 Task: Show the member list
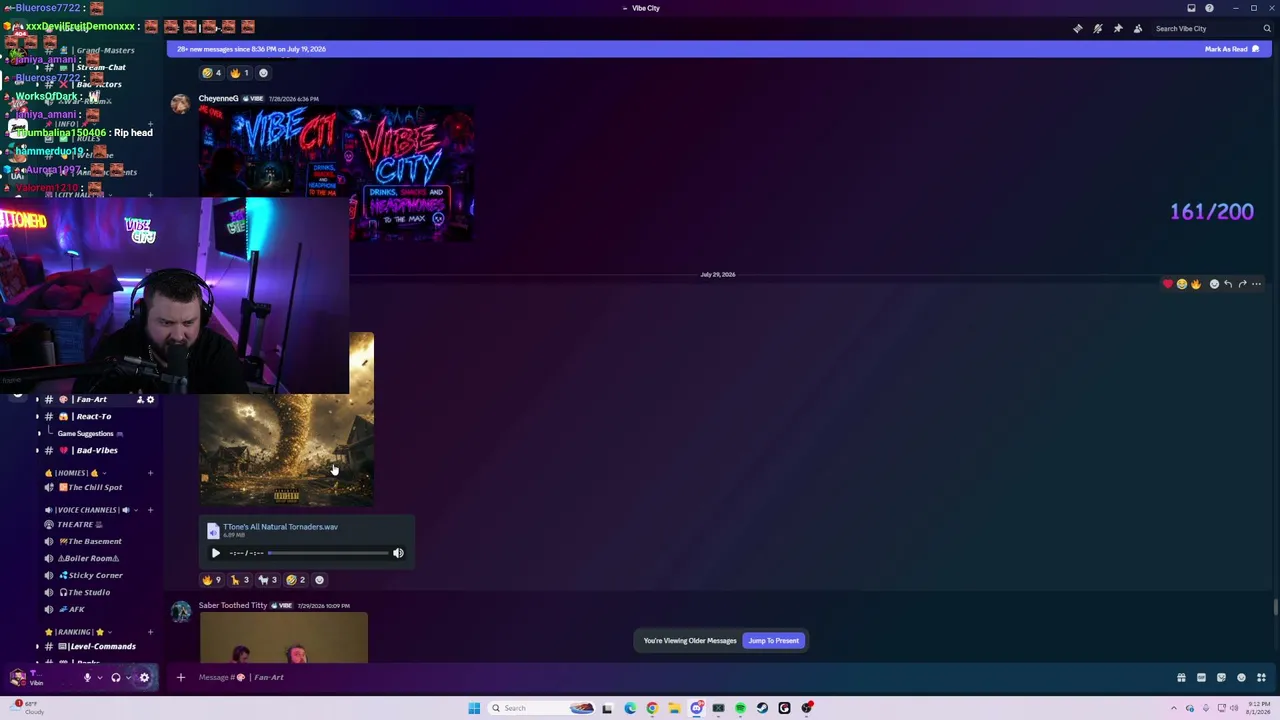tap(1138, 28)
